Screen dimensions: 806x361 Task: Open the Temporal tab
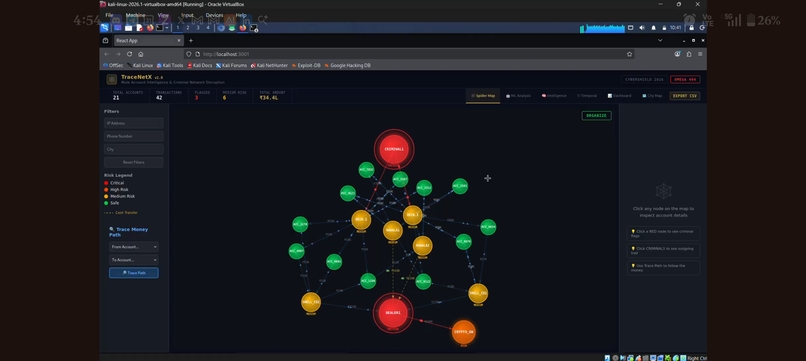[587, 96]
